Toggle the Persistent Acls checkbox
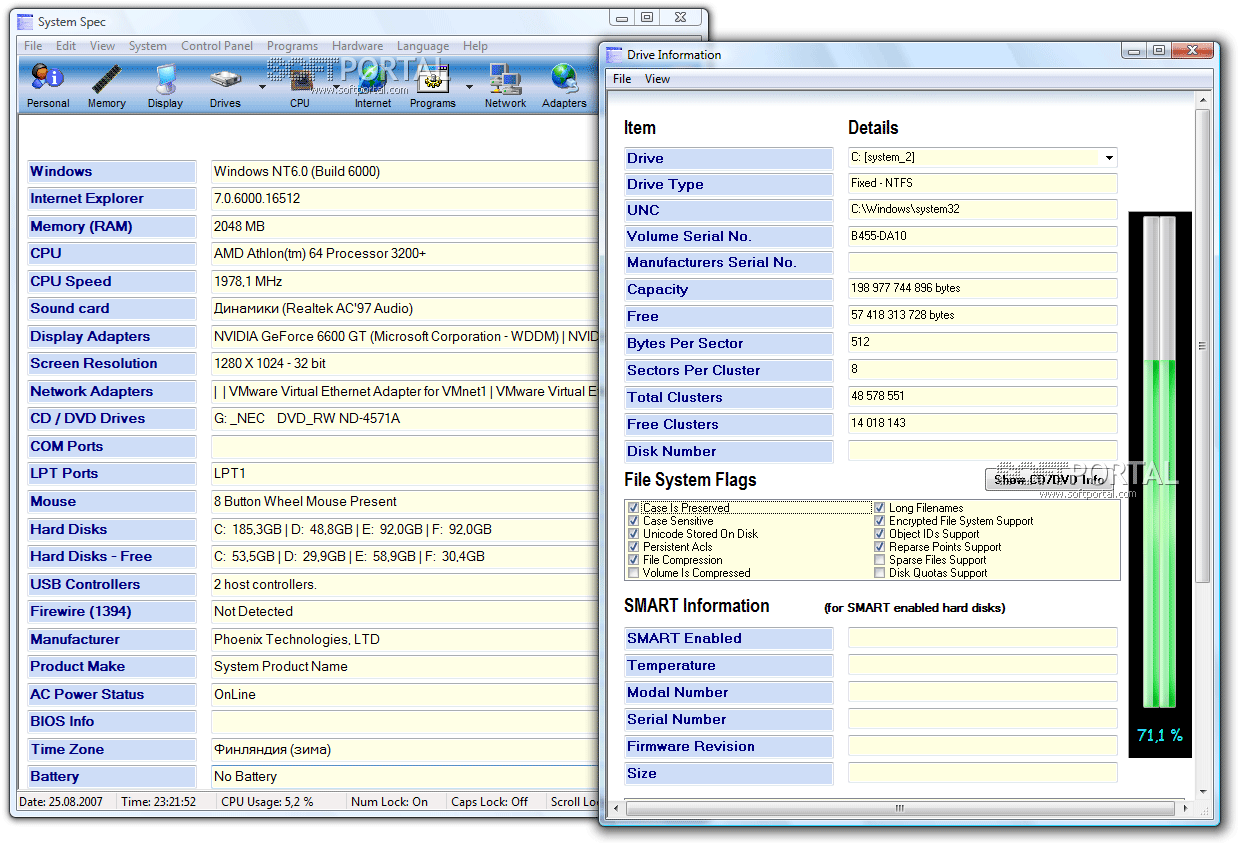This screenshot has width=1238, height=843. [633, 547]
